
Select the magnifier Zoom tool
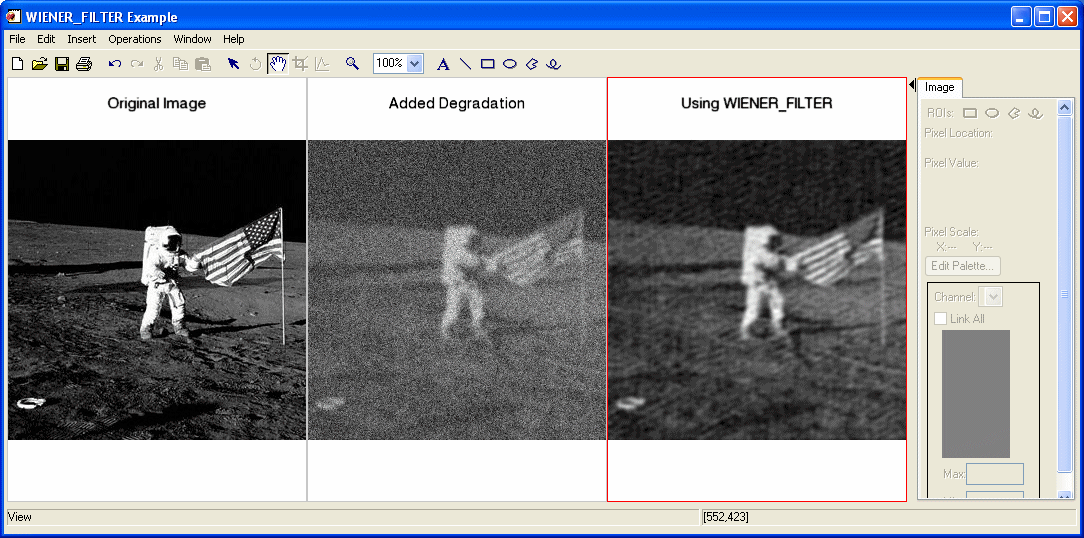(x=353, y=64)
